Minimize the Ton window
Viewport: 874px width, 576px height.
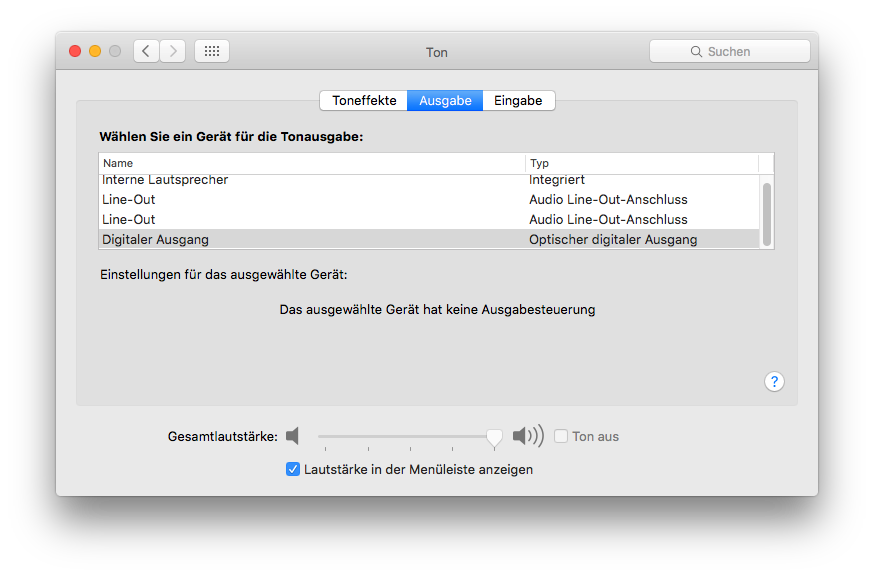[x=95, y=51]
